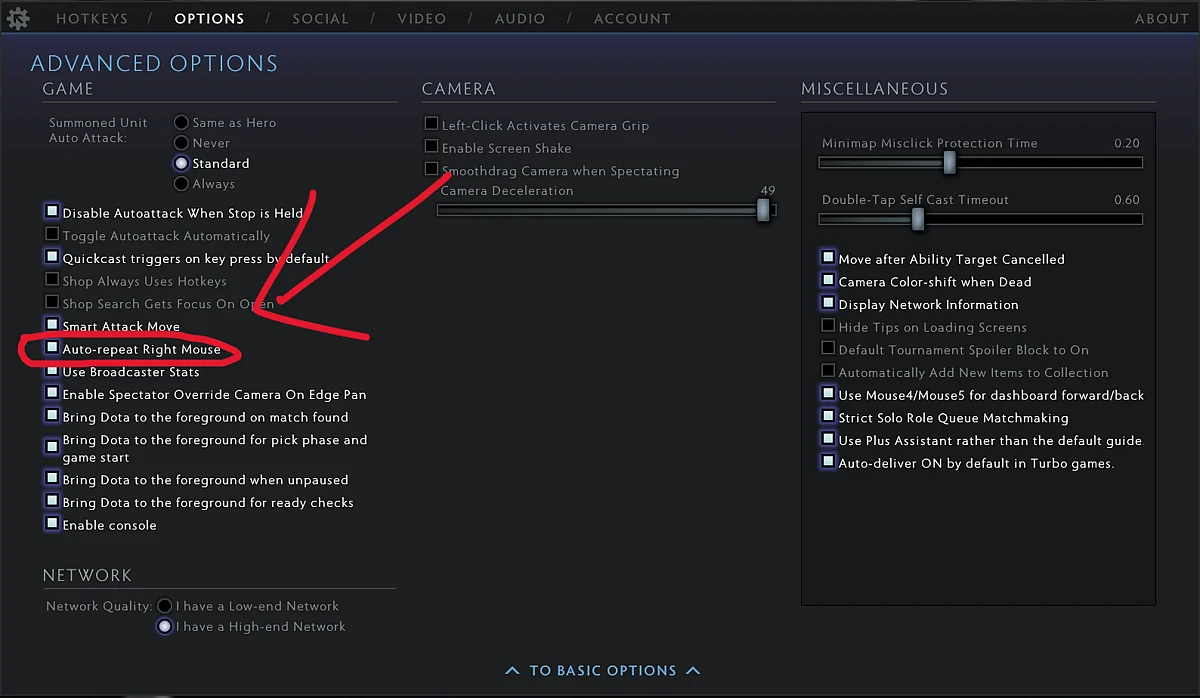Toggle Camera Color-shift when Dead
This screenshot has height=698, width=1200.
(x=828, y=281)
